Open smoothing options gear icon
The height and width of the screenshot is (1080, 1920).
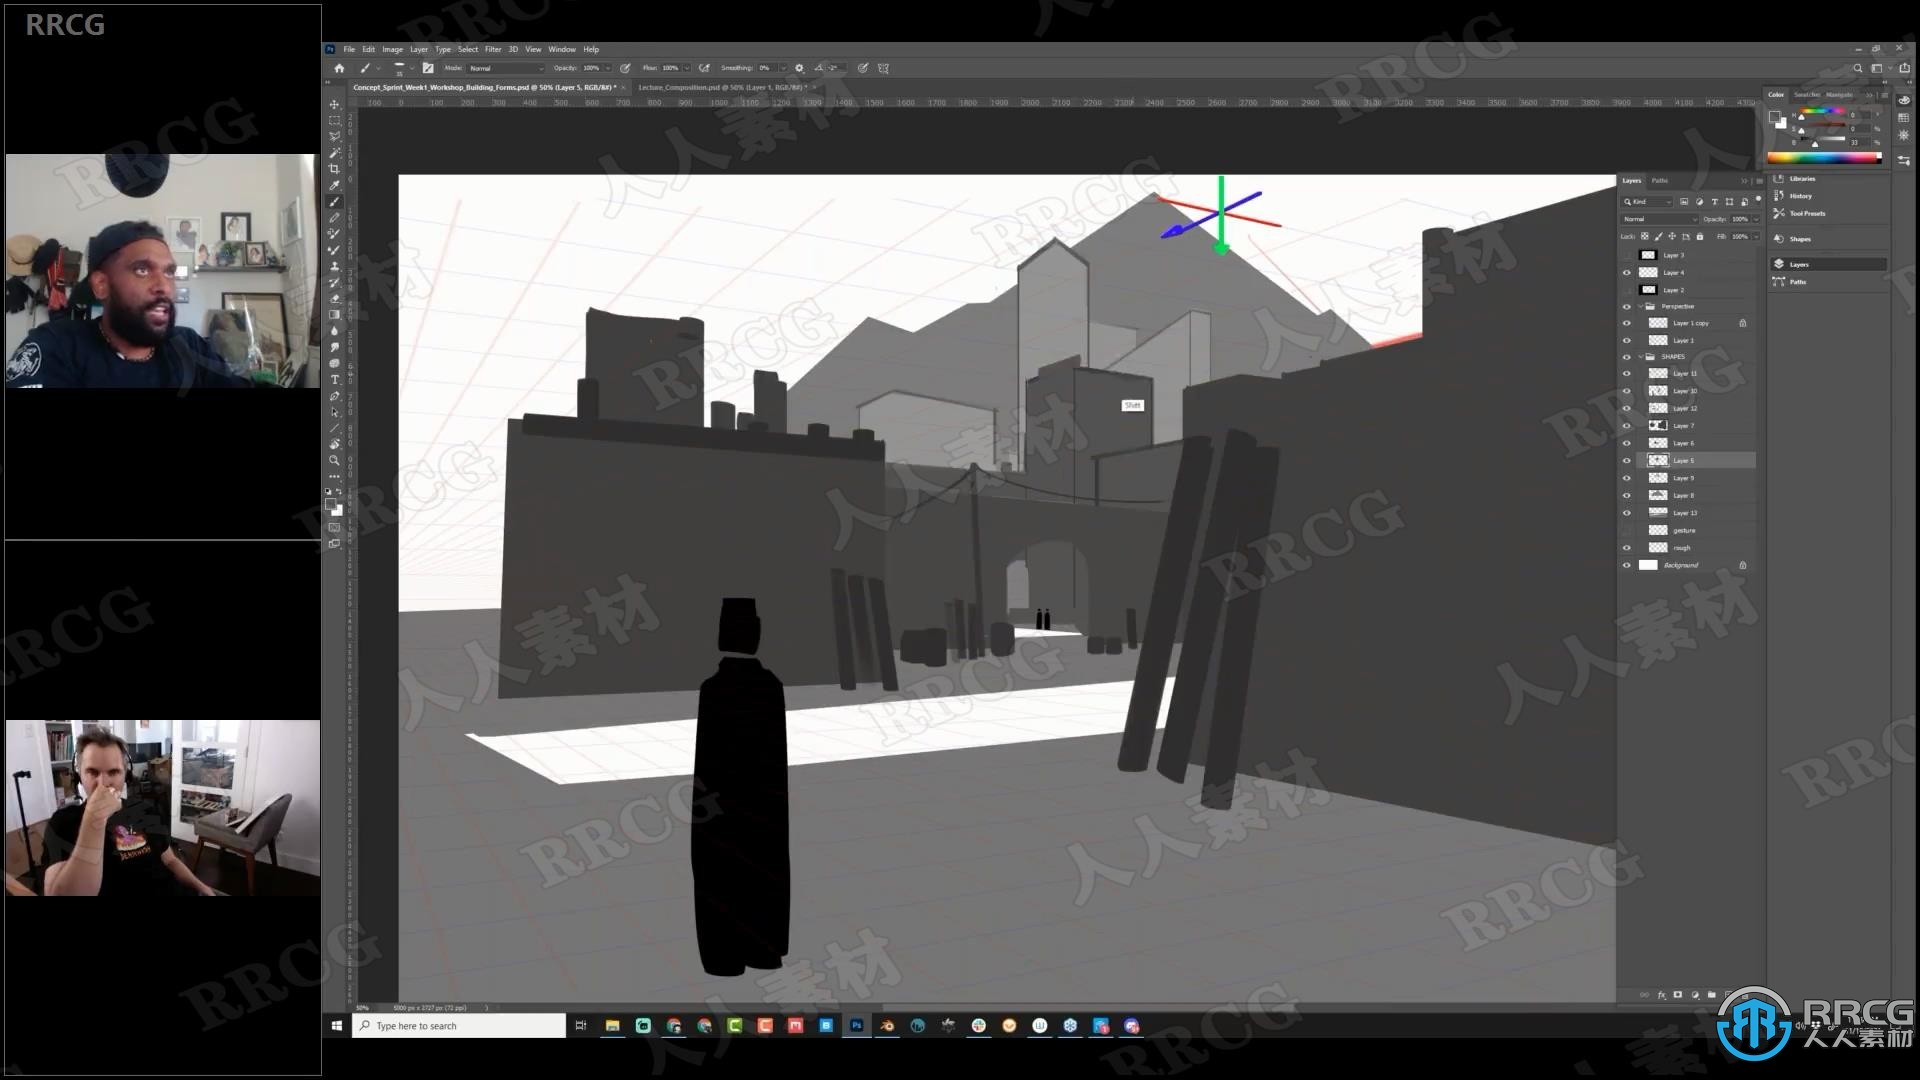[x=799, y=68]
